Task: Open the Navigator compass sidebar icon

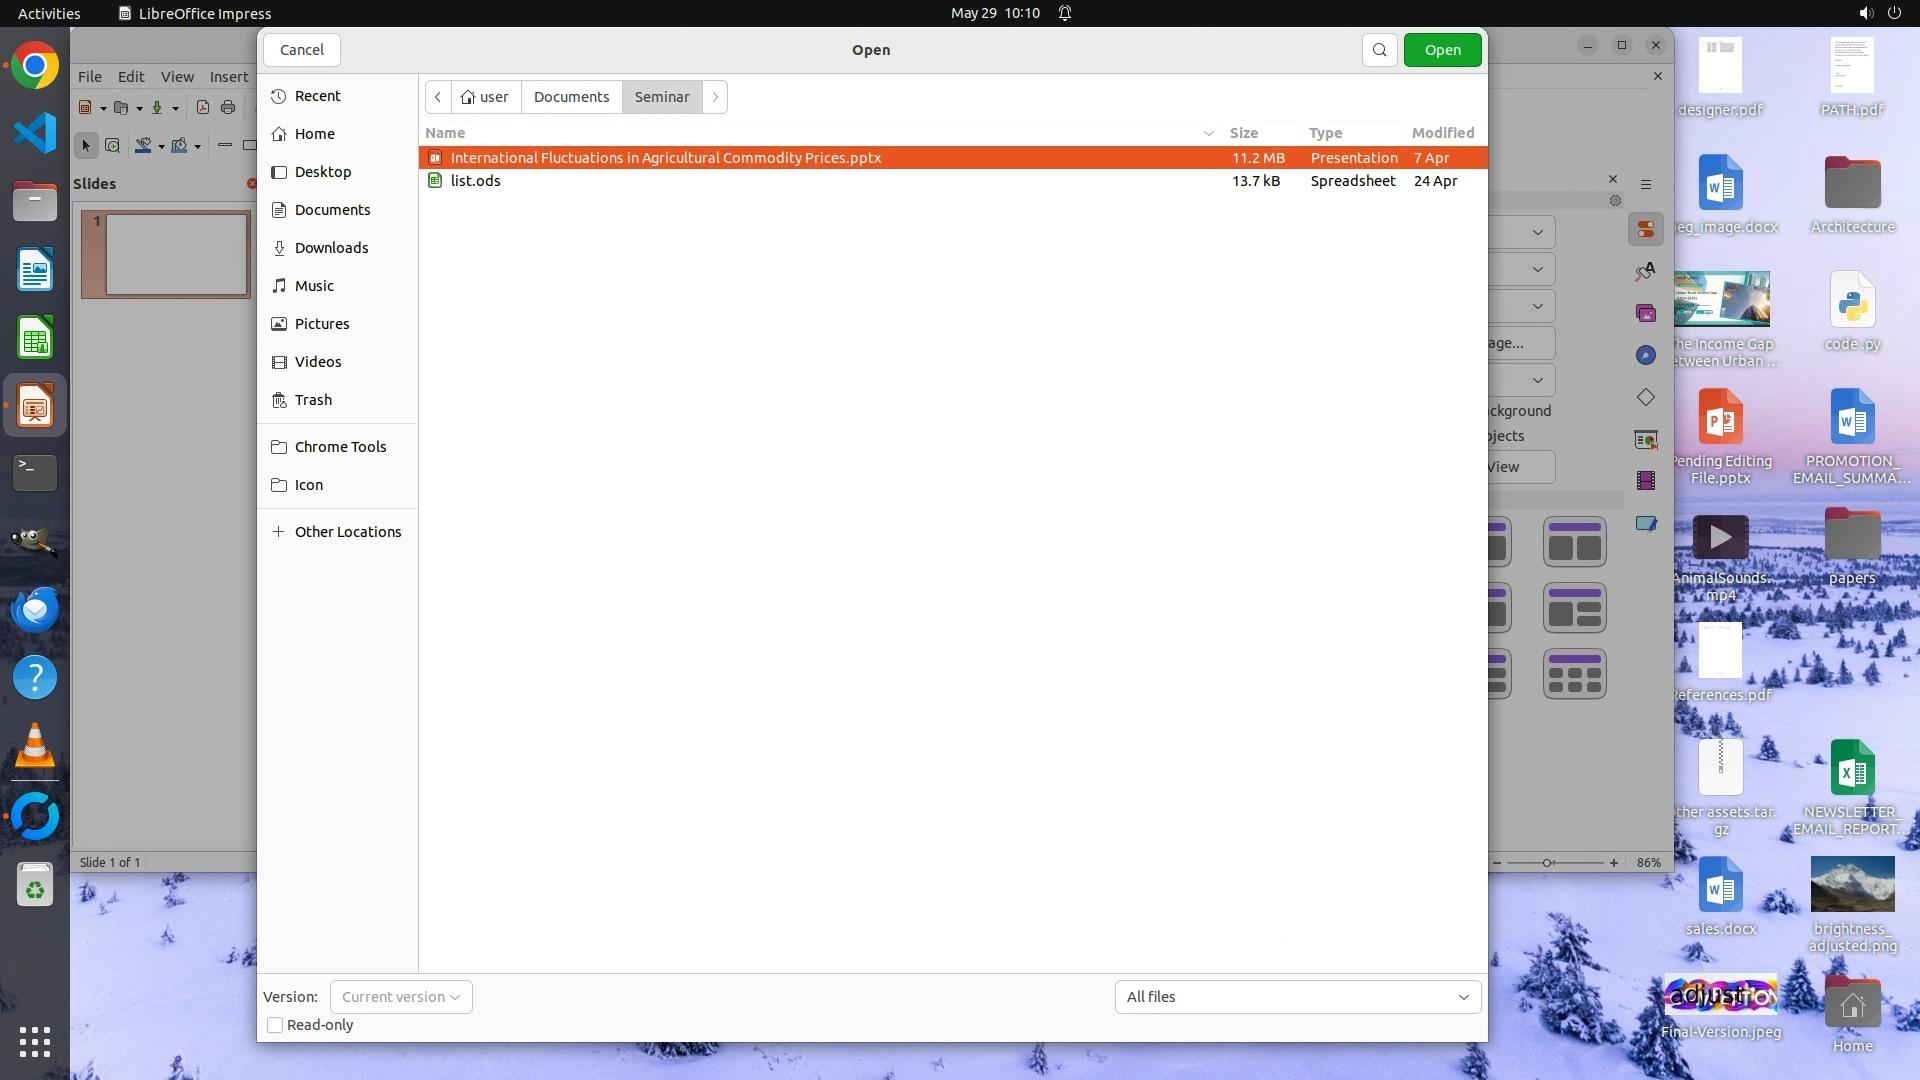Action: pyautogui.click(x=1645, y=355)
